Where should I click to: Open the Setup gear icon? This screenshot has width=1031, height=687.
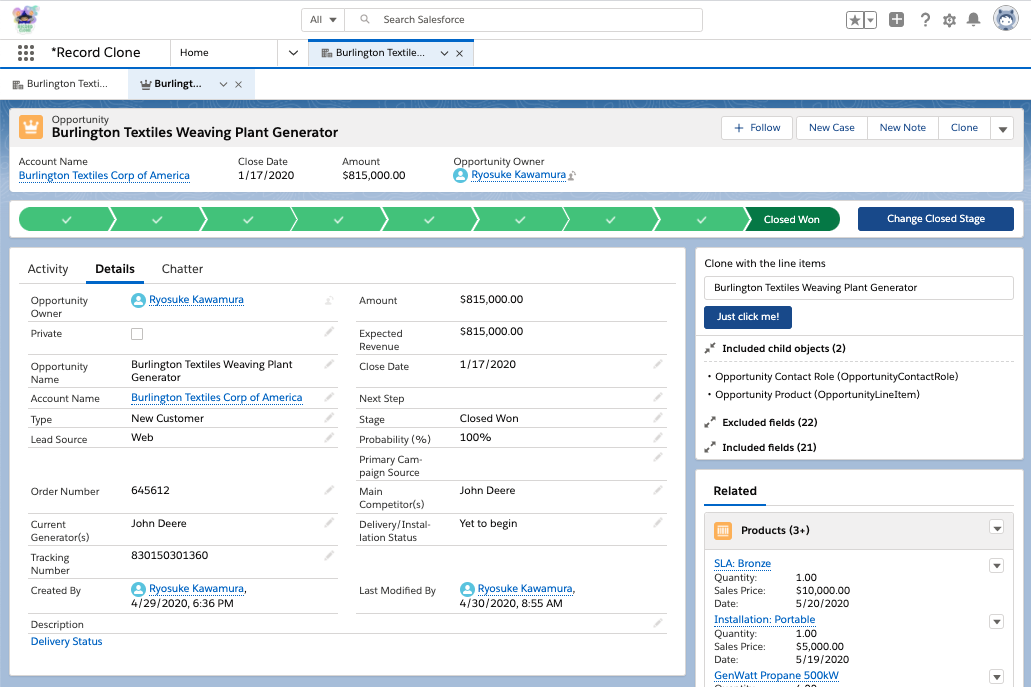[949, 20]
